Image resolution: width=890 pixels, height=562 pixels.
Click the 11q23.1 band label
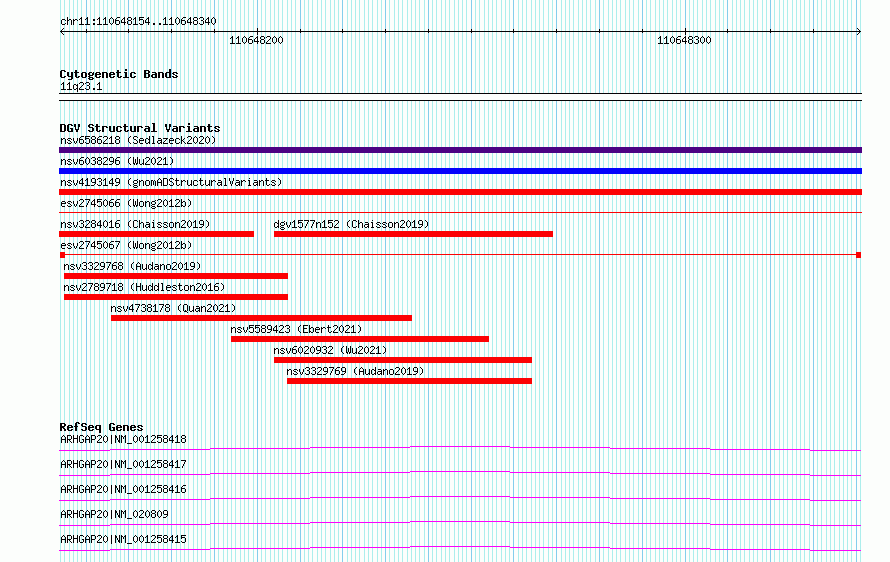(81, 86)
